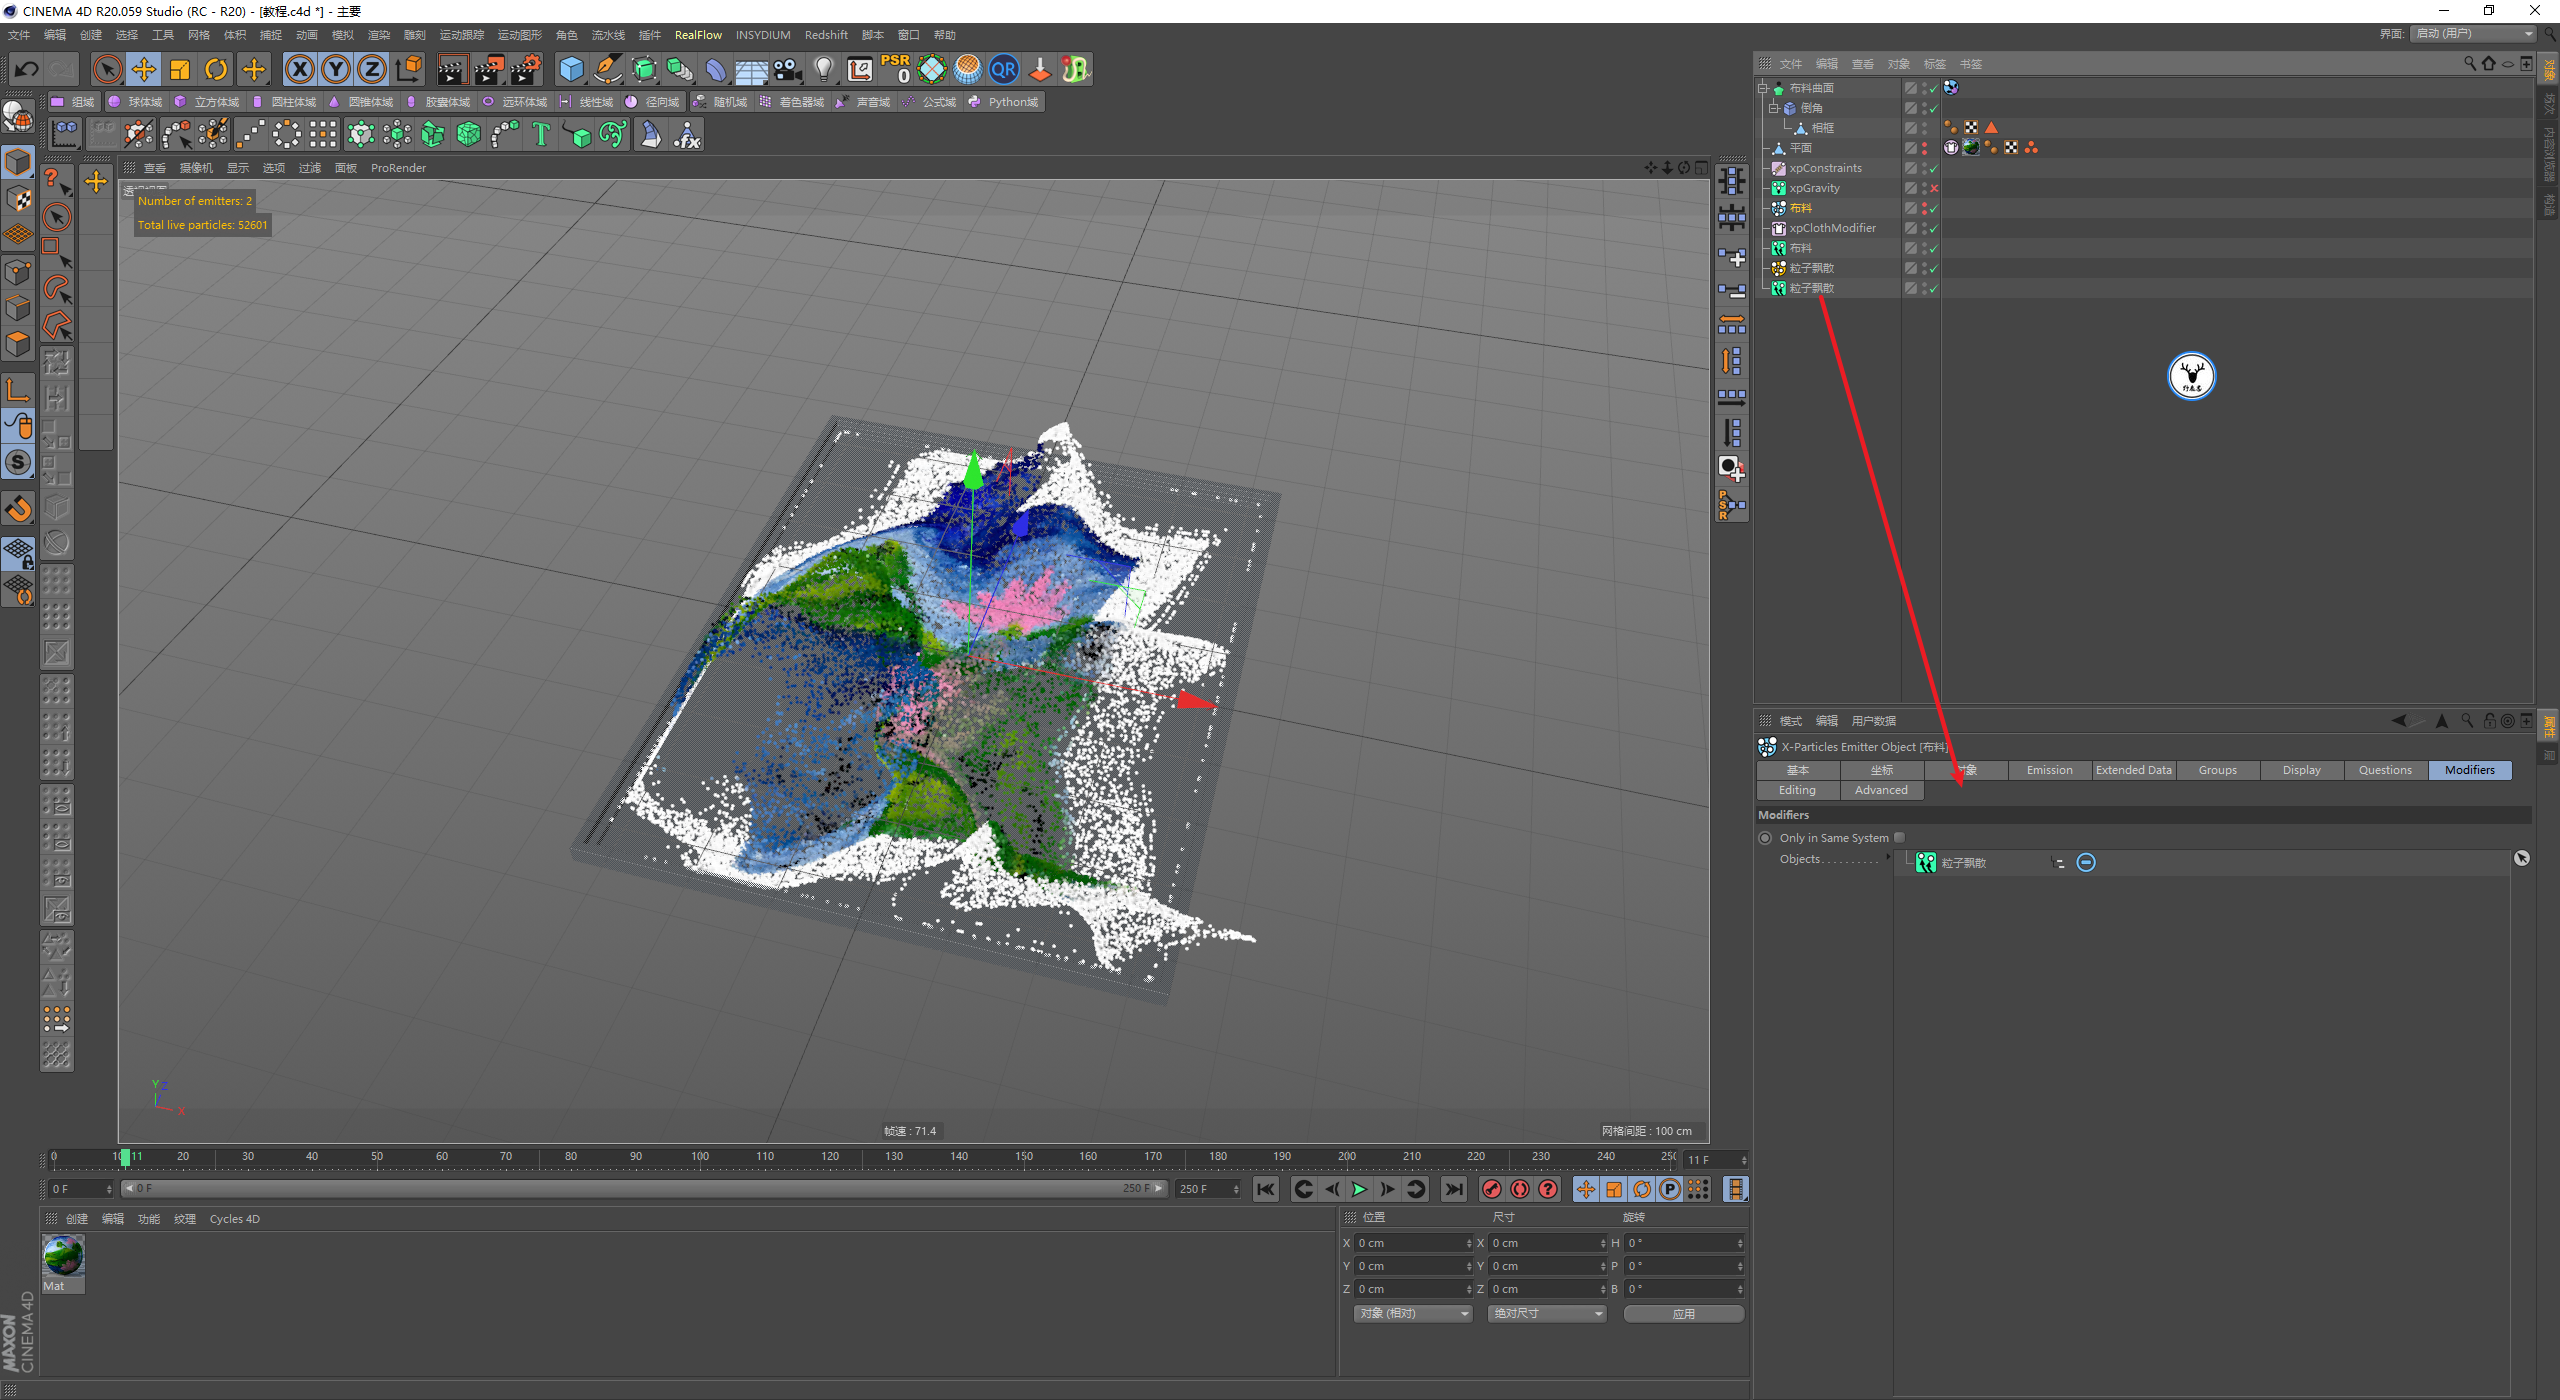Open the RealFlow menu
Screen dimensions: 2560x1400
[698, 35]
